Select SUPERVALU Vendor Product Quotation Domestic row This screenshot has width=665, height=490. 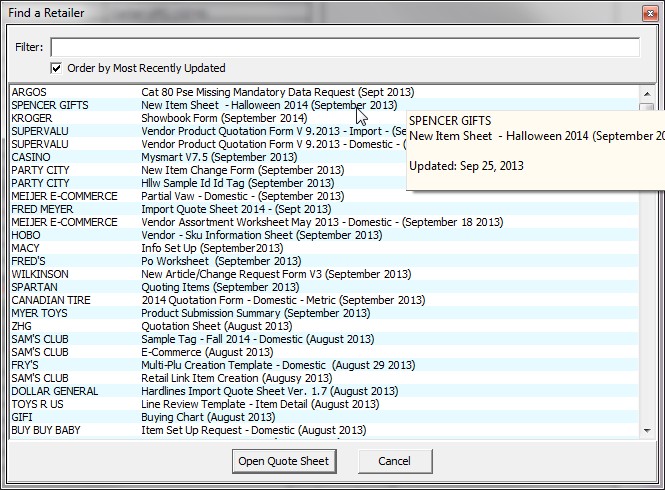324,144
